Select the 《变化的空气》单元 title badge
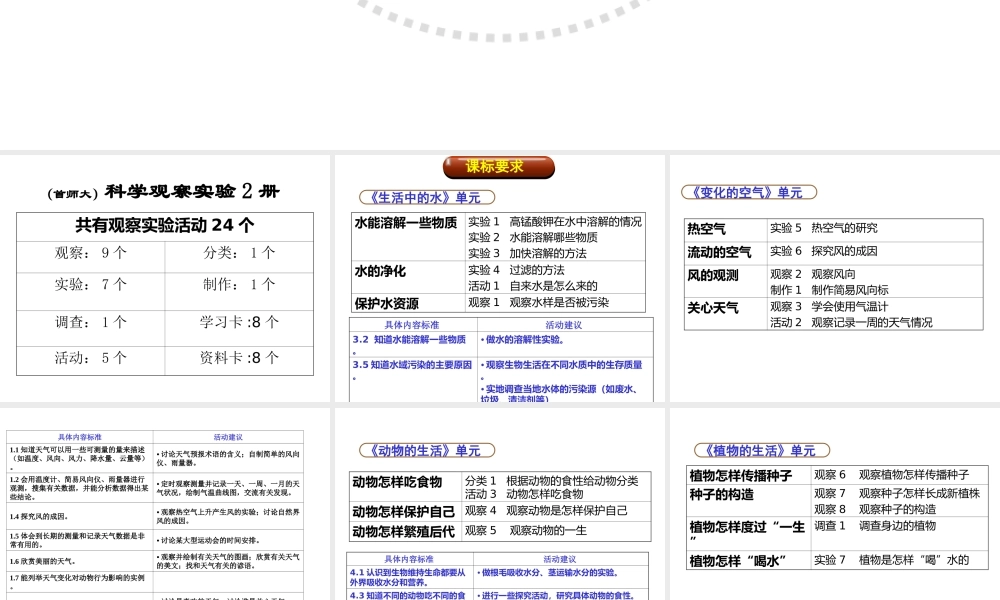This screenshot has height=600, width=1000. (748, 192)
